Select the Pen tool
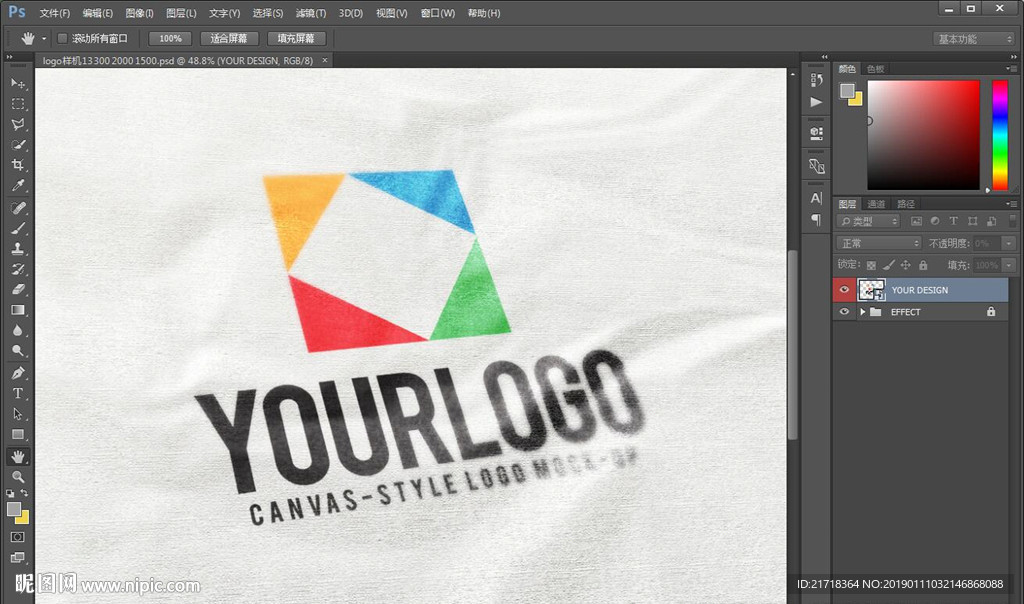Viewport: 1024px width, 604px height. point(18,372)
